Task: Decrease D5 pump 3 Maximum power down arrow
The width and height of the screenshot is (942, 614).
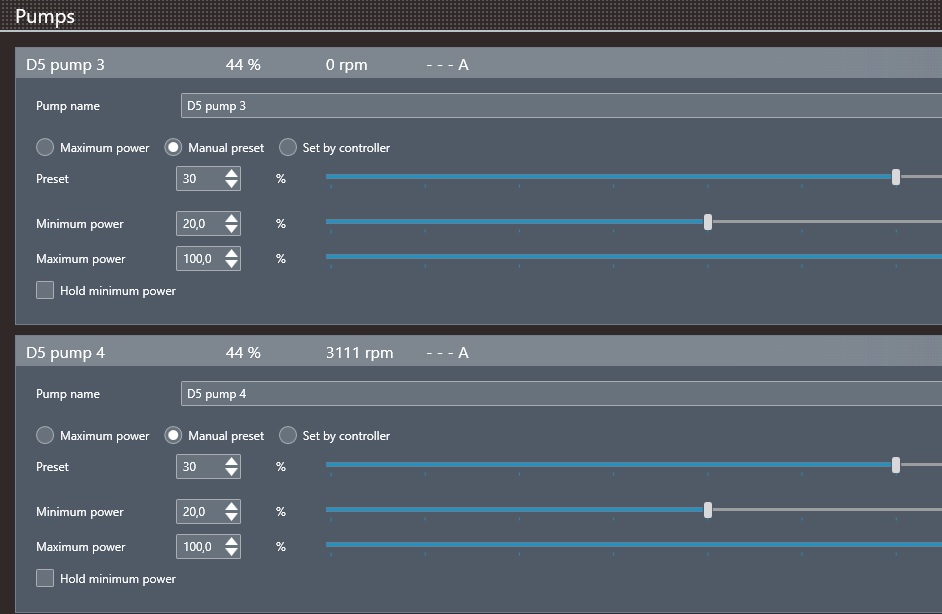Action: [232, 265]
